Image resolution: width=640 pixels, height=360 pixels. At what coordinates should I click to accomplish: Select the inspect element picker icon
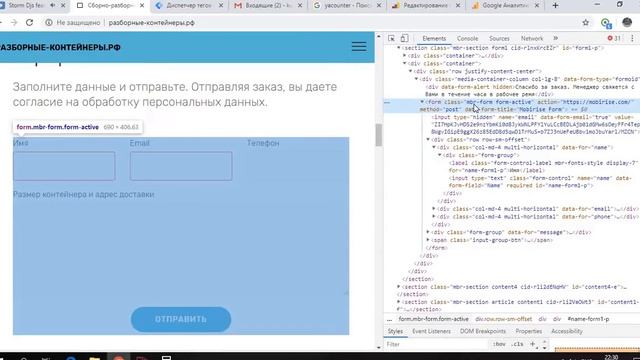pos(391,38)
